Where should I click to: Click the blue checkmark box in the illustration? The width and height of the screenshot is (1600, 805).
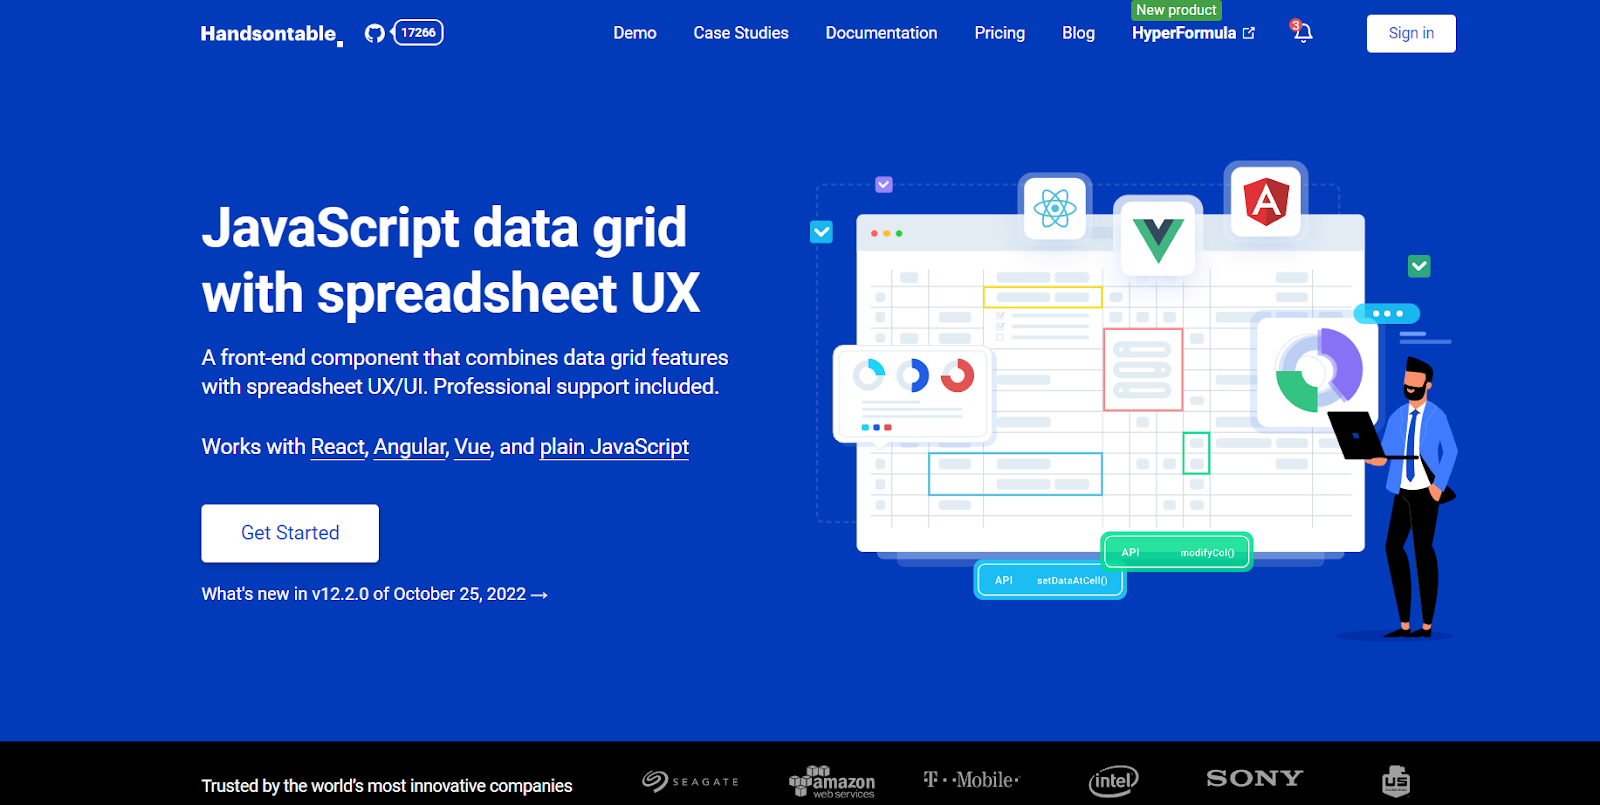[821, 232]
